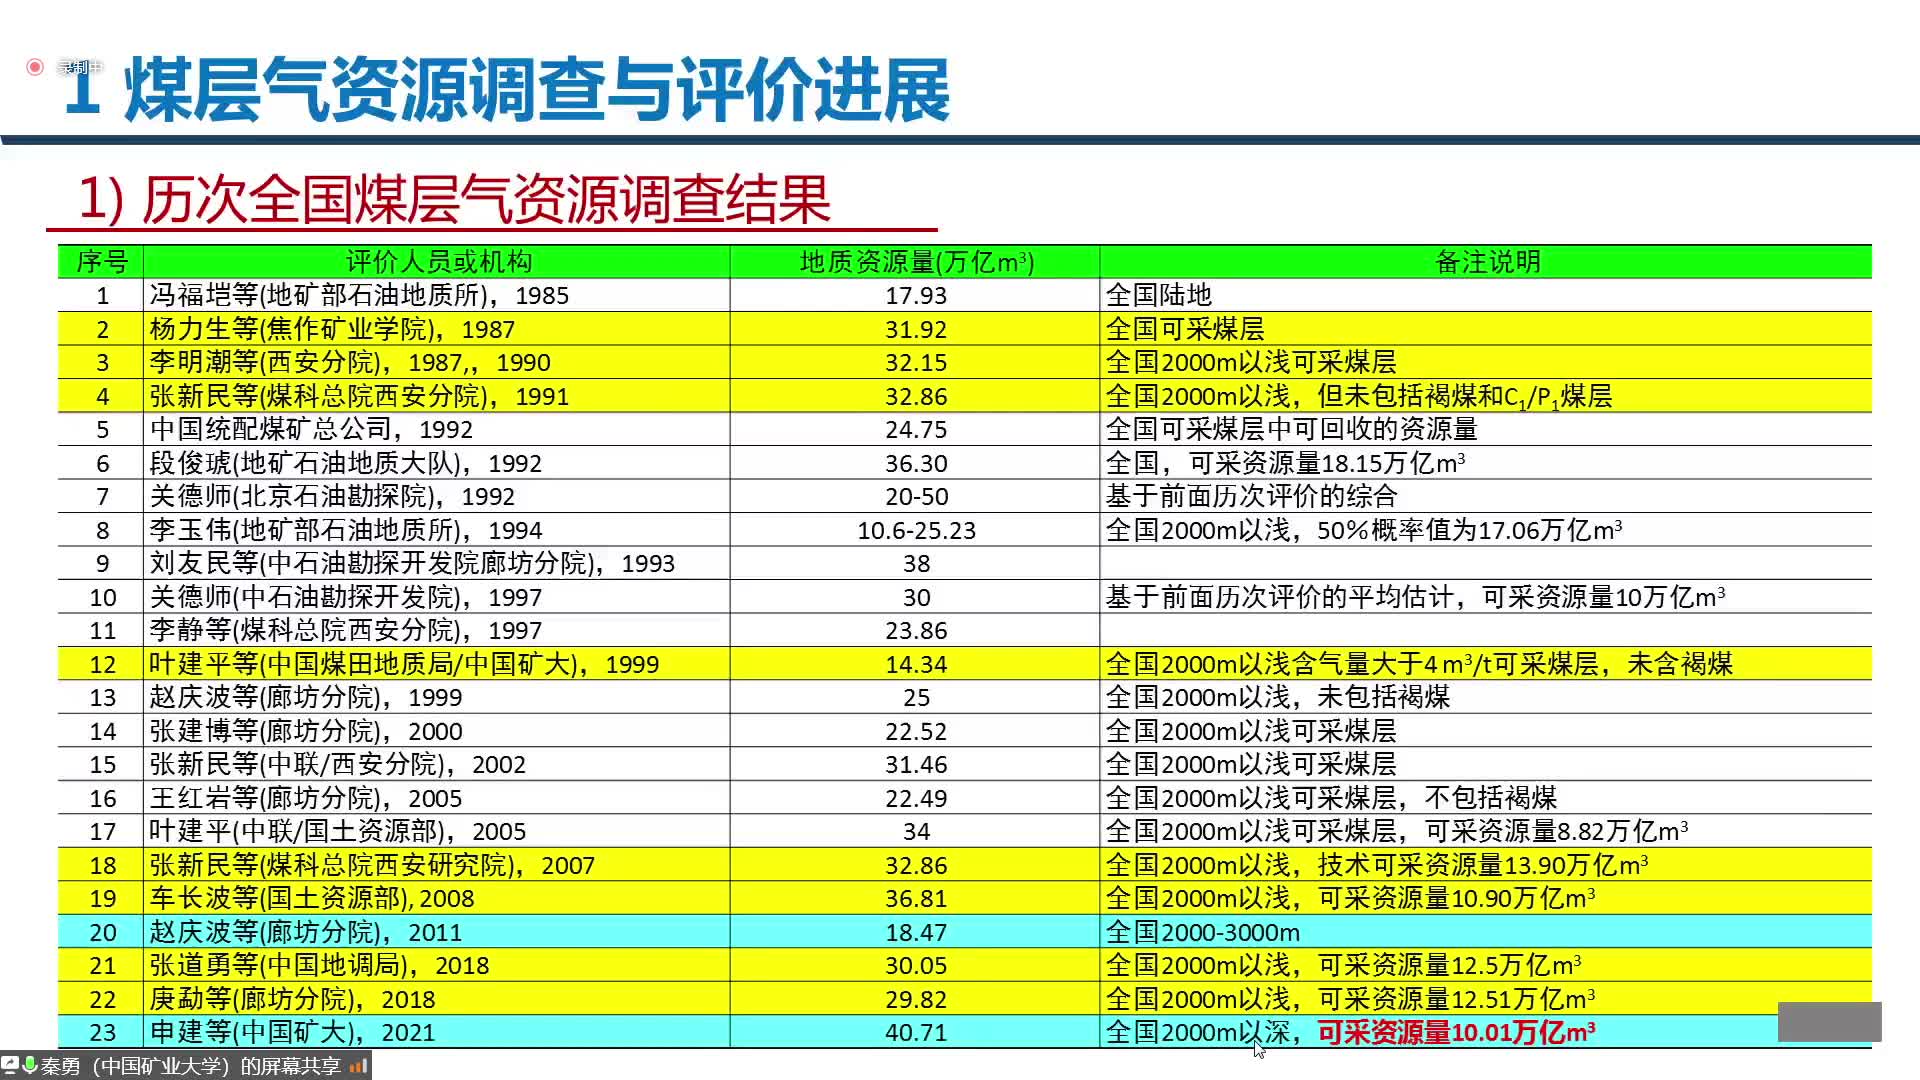This screenshot has height=1080, width=1920.
Task: Click remark 全国2000m以浅, 未包括褐煤
Action: pos(1277,697)
